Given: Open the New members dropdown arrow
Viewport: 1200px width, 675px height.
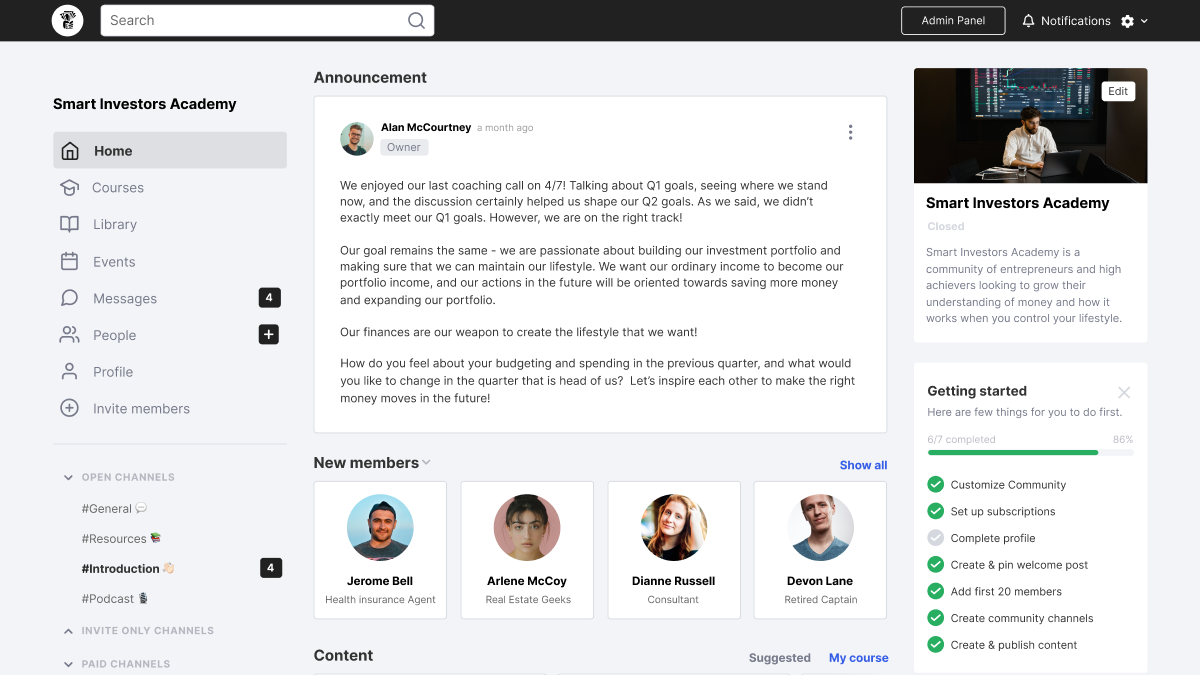Looking at the screenshot, I should click(426, 462).
